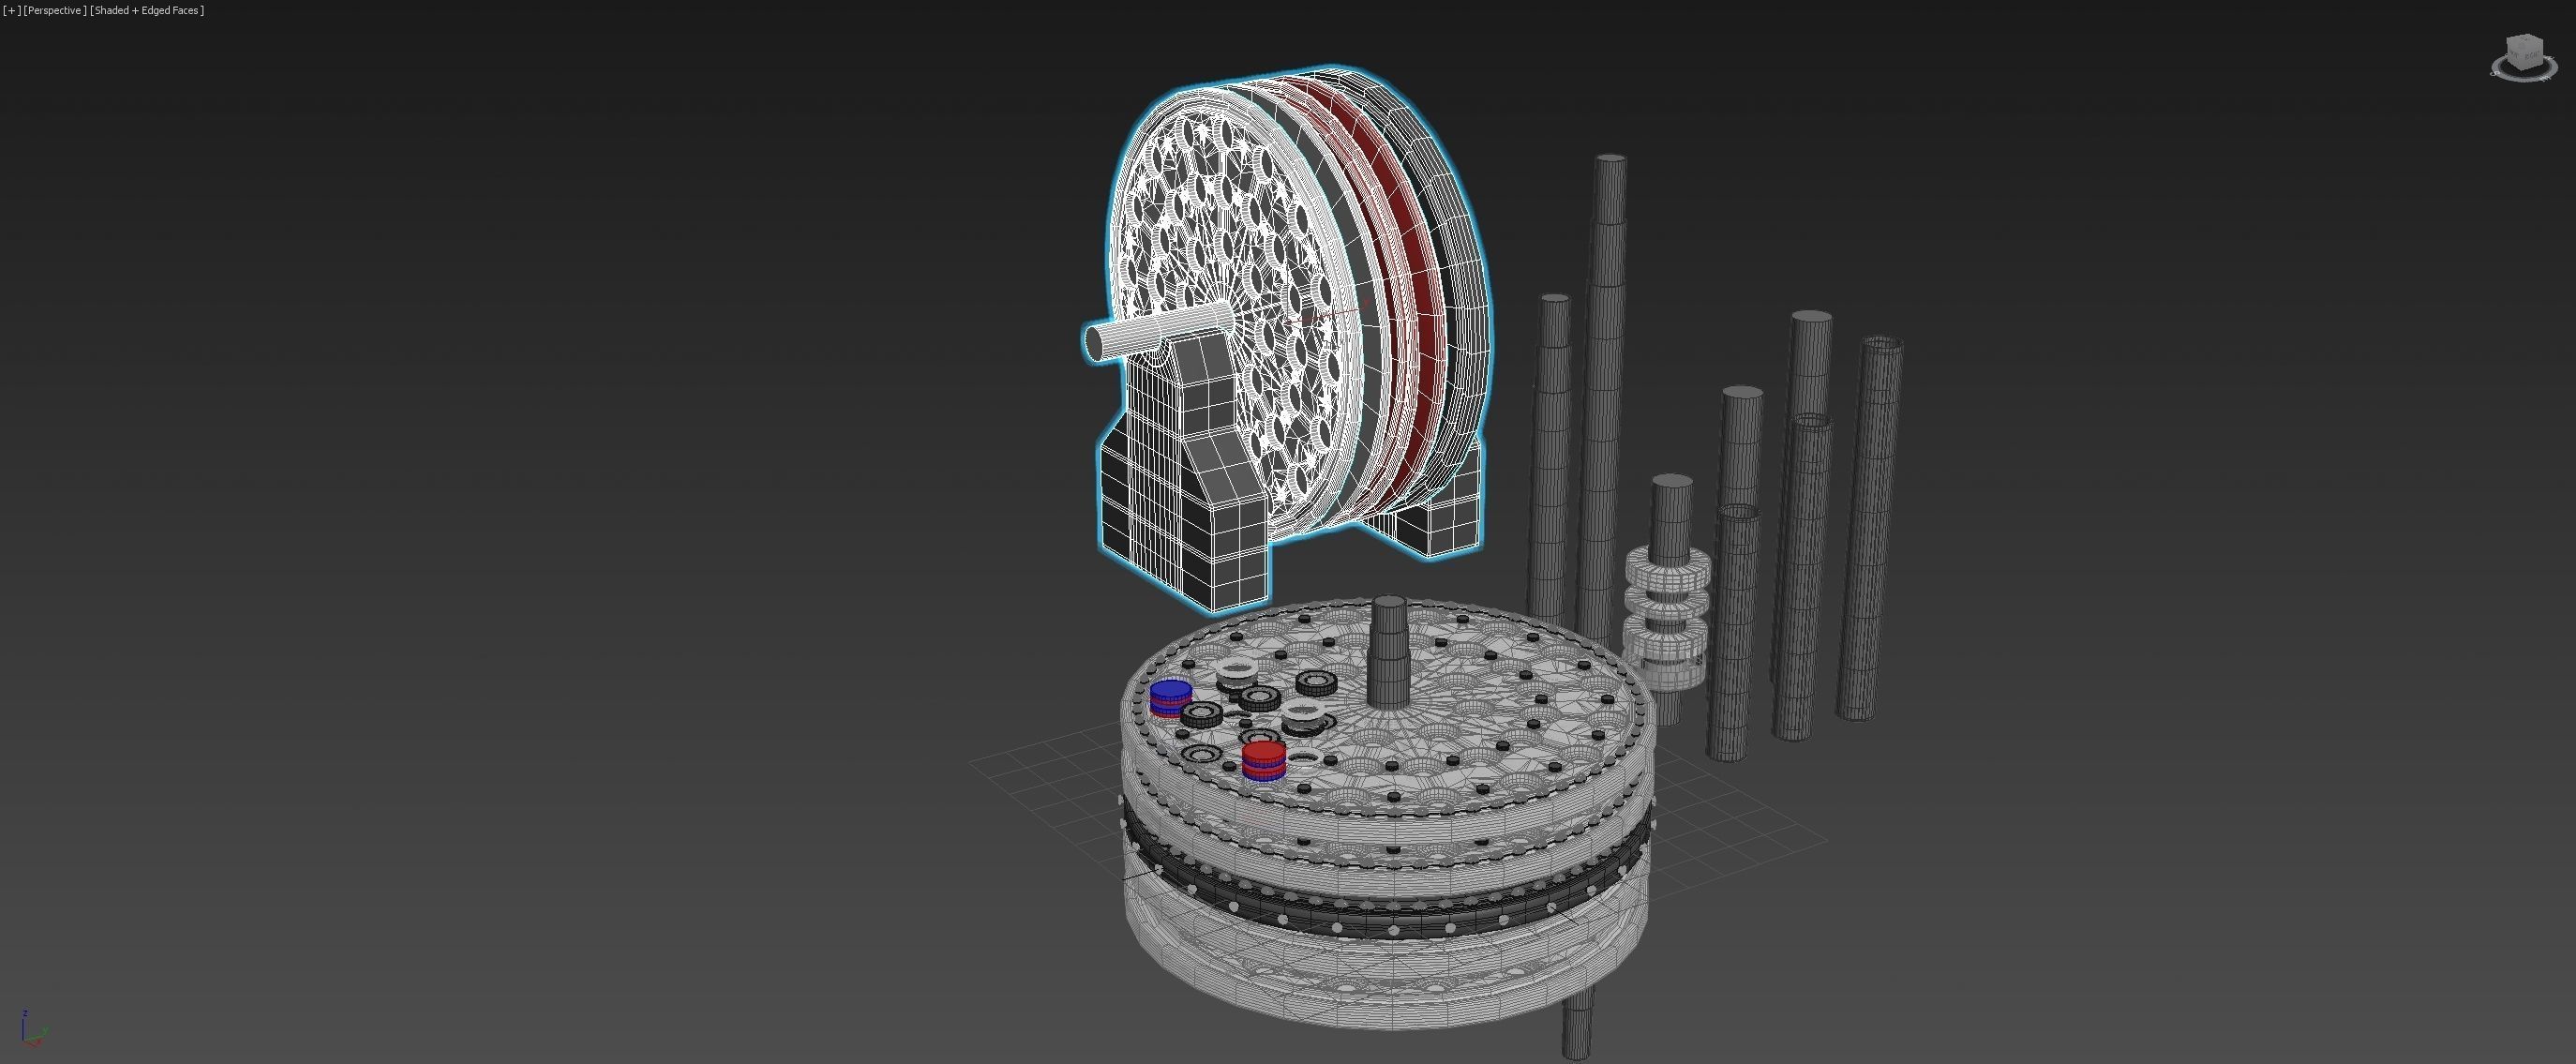2576x1064 pixels.
Task: Select the central shaft atop the horizontal disc
Action: pyautogui.click(x=1388, y=652)
